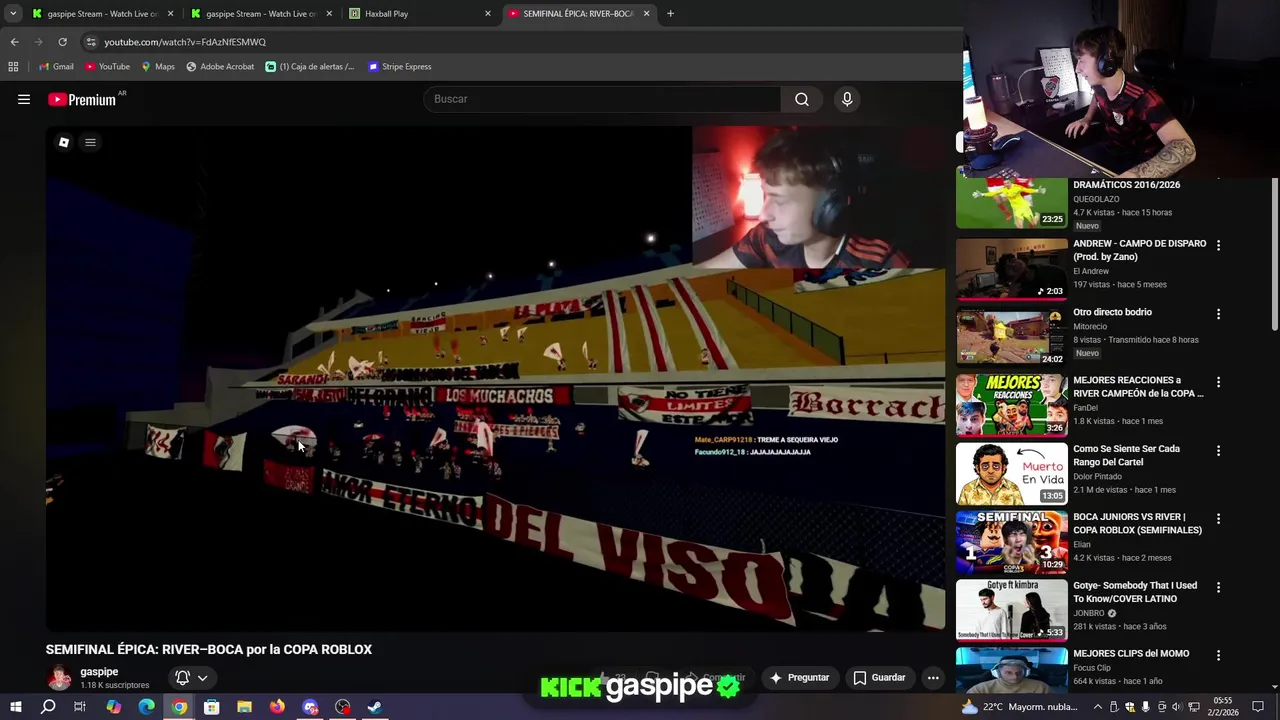Click the recommendations sidebar scrollbar
Screen dimensions: 1280x720
click(1275, 255)
